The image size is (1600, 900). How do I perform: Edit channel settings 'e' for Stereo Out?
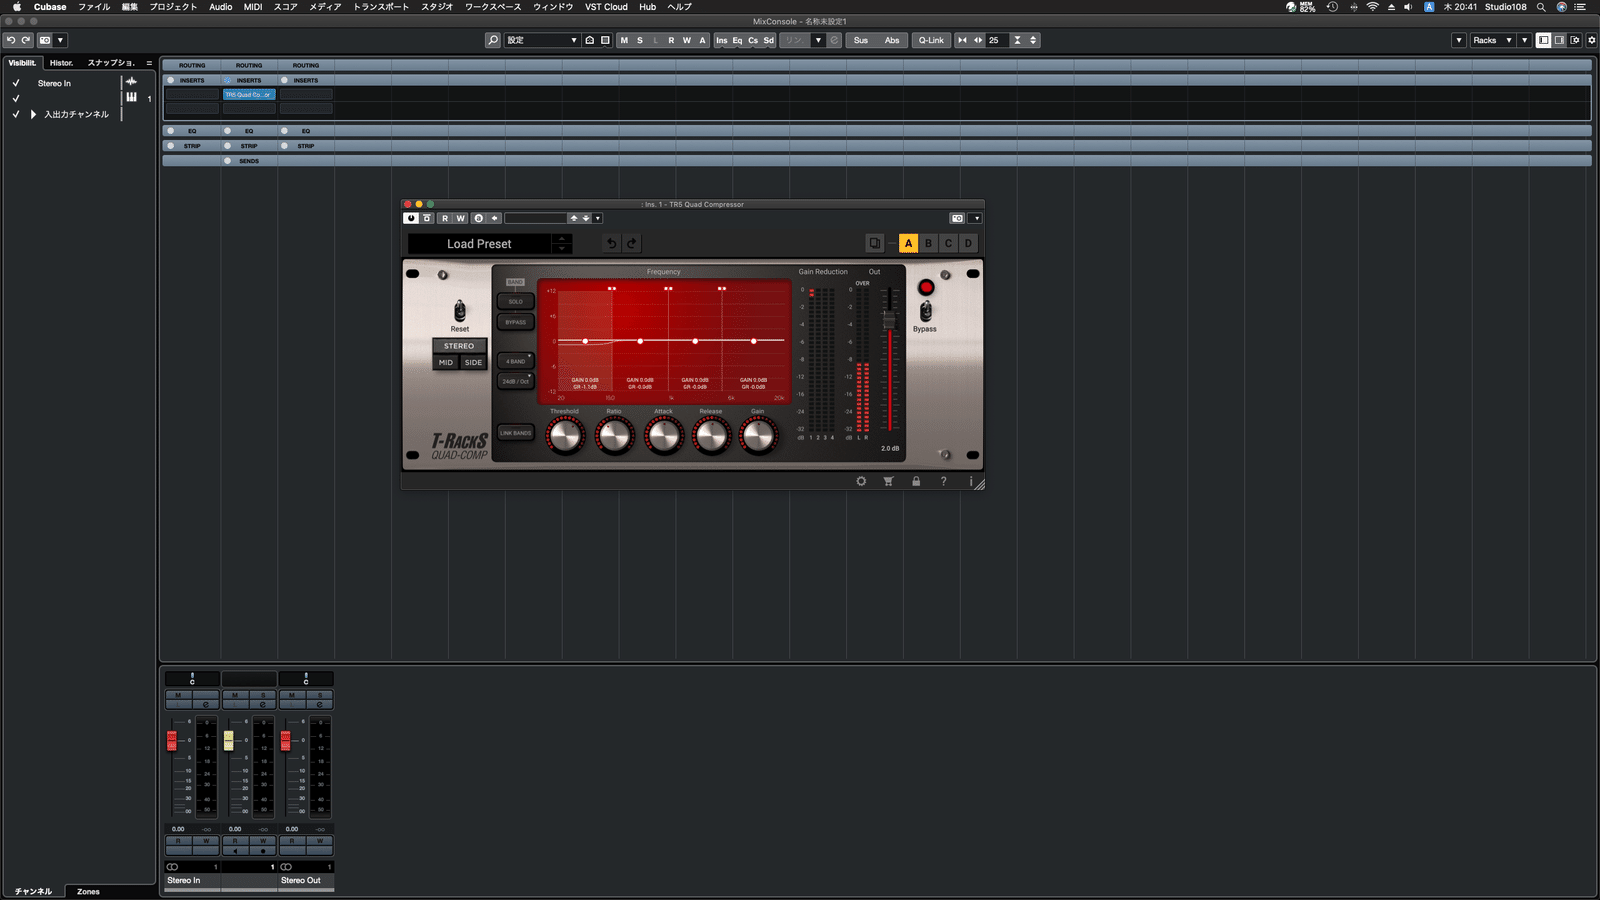pyautogui.click(x=320, y=705)
